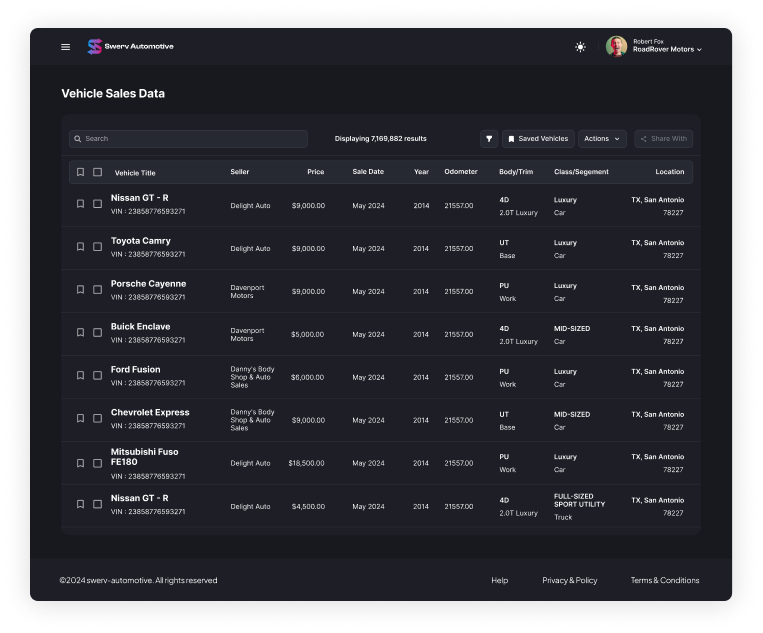Sort by Year column header
The height and width of the screenshot is (633, 763).
421,172
